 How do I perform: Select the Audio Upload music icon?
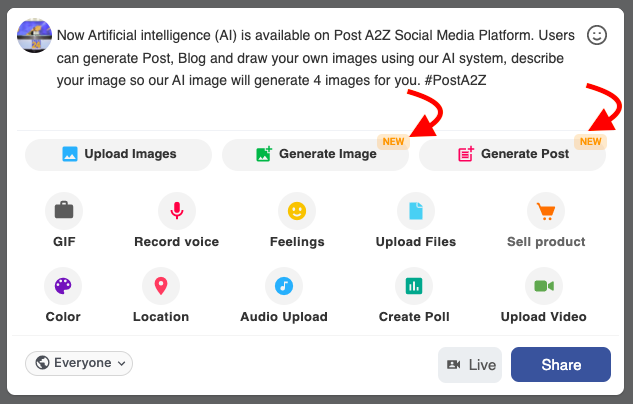click(284, 286)
